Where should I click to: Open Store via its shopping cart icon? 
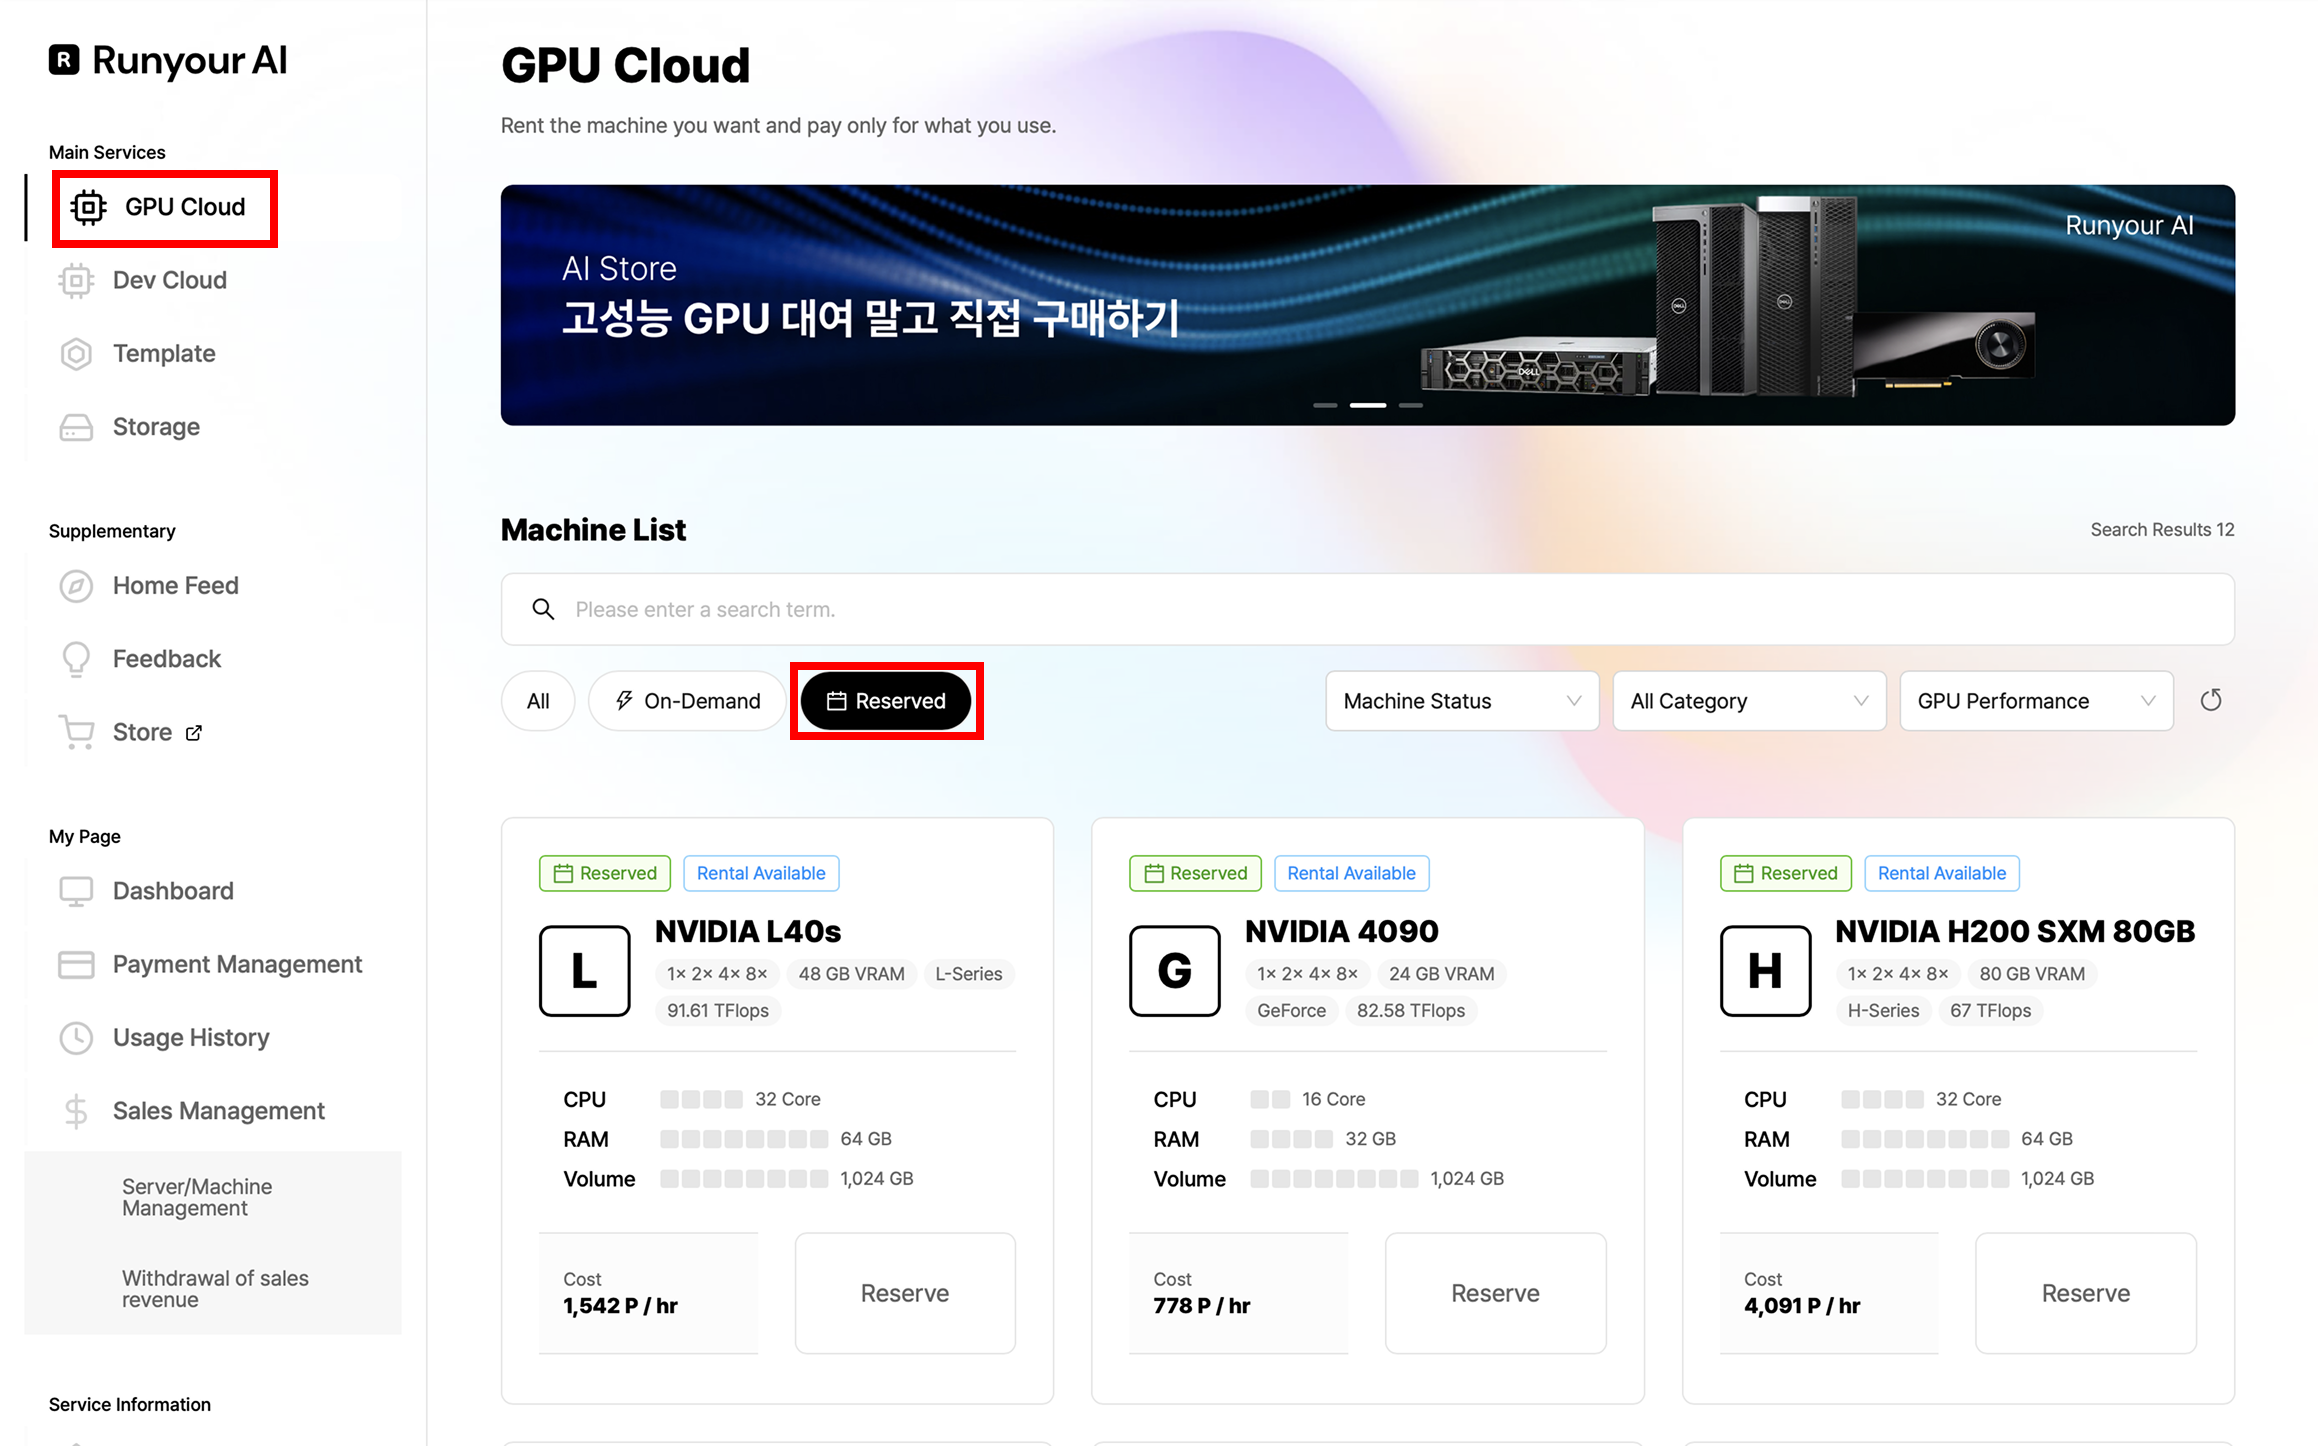click(77, 733)
